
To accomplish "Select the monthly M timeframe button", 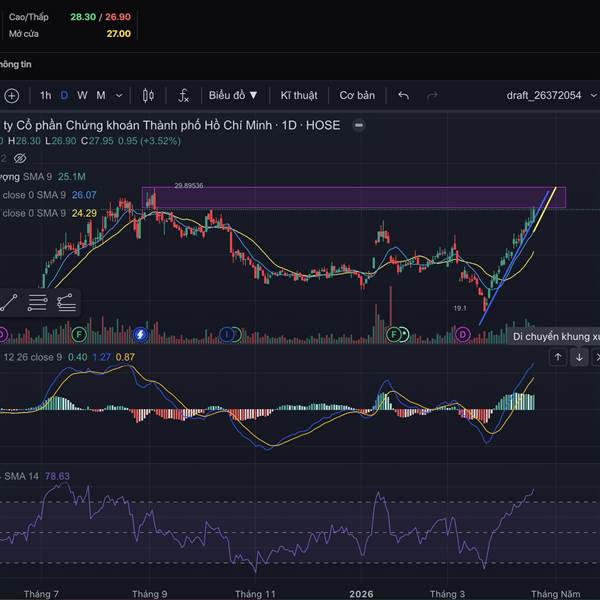I will click(100, 96).
